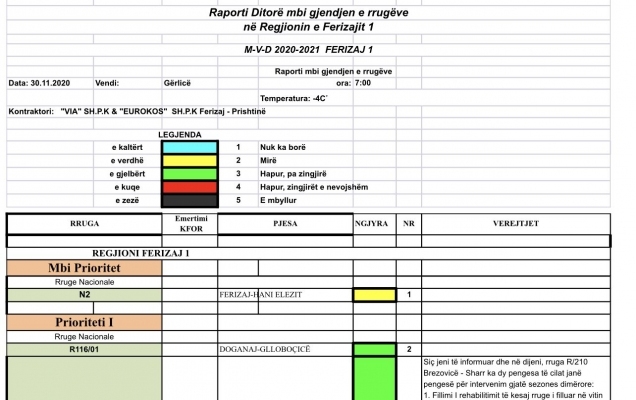Click the 'Temperatura: -4C' cell
Screen dimensions: 636x400
(294, 99)
